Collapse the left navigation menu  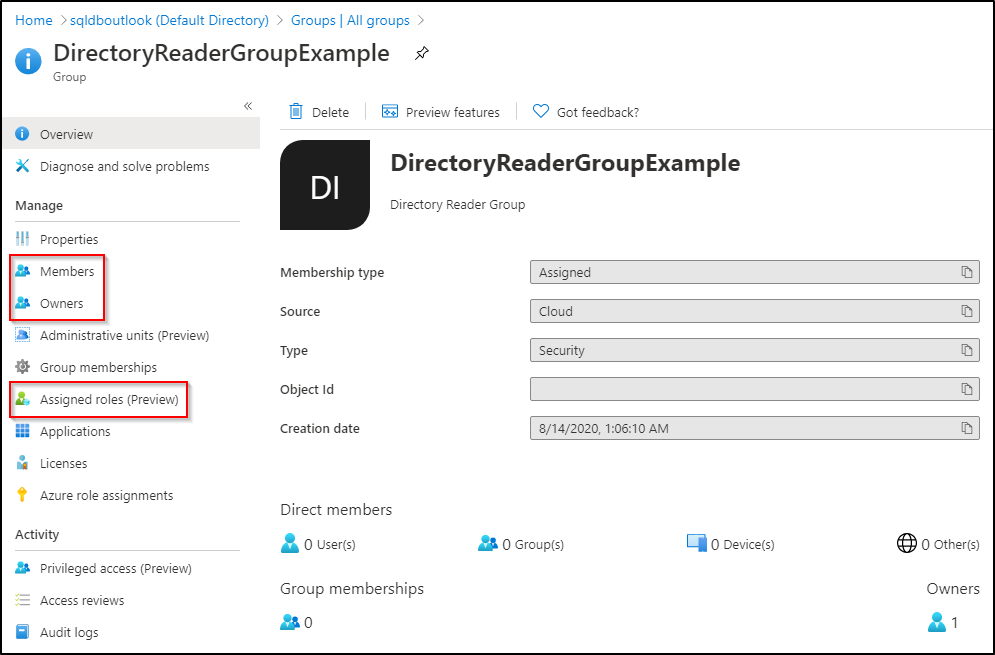pyautogui.click(x=248, y=106)
